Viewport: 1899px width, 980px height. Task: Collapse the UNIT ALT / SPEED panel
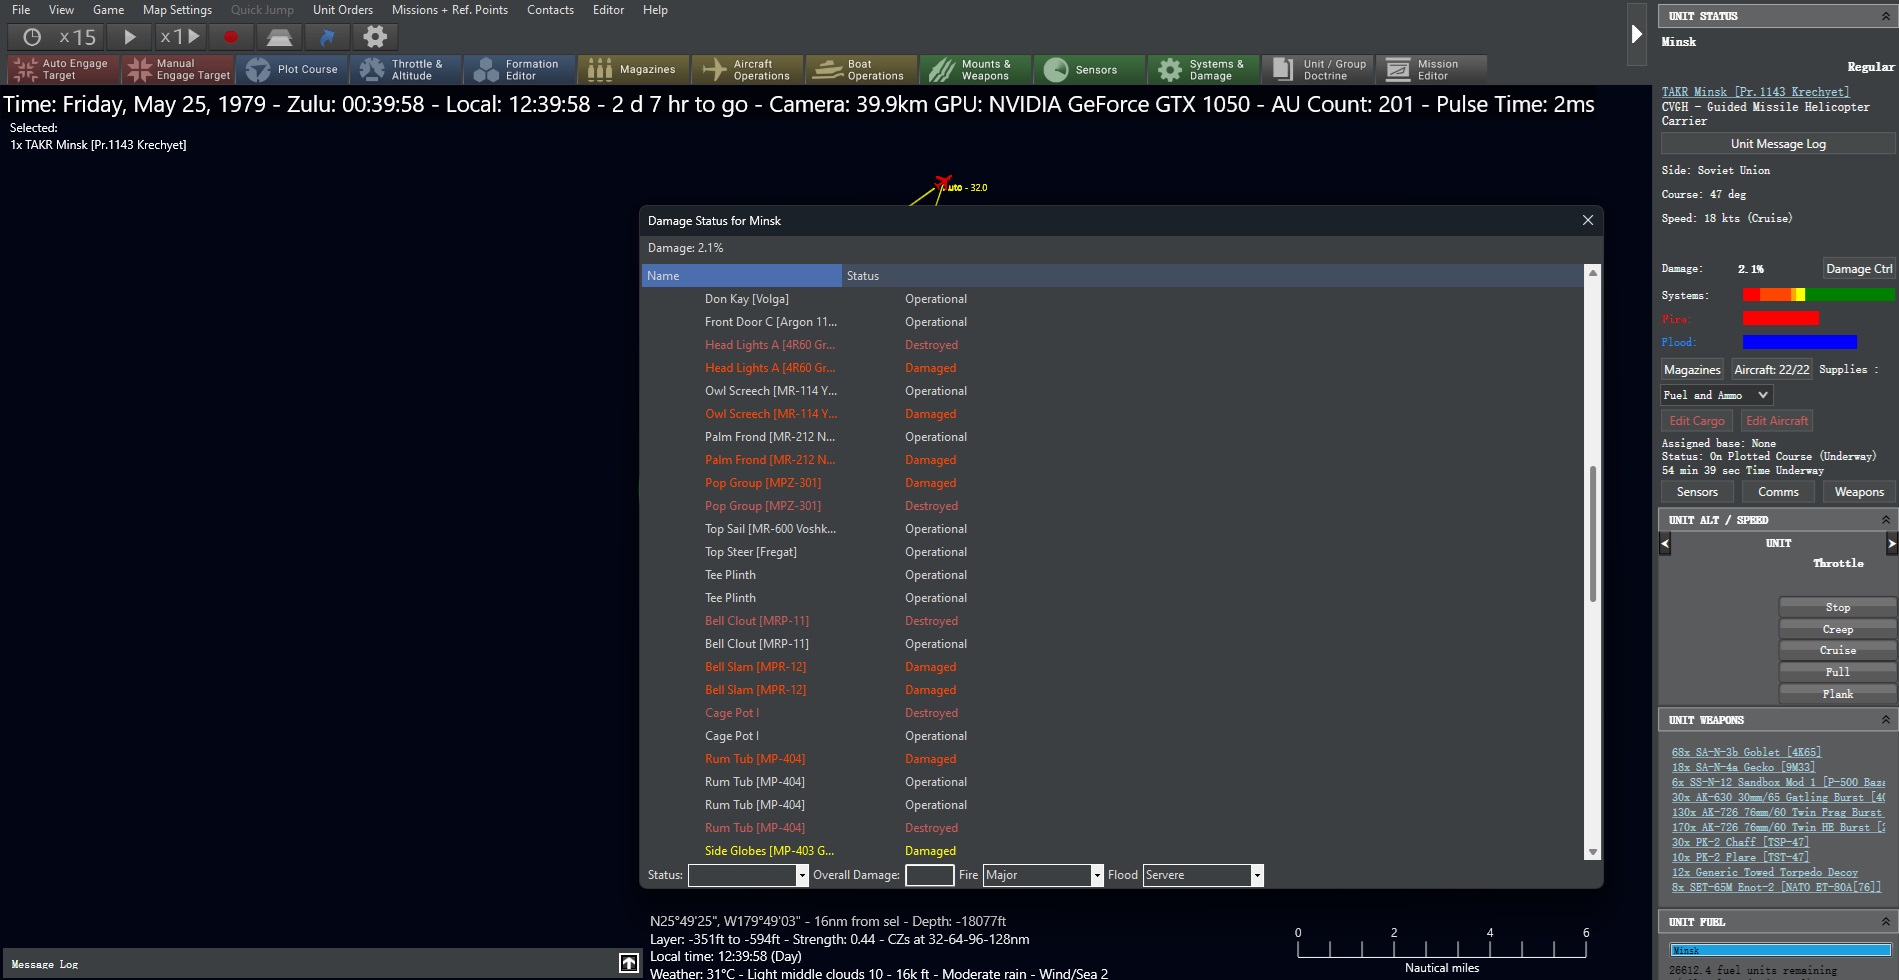1885,520
